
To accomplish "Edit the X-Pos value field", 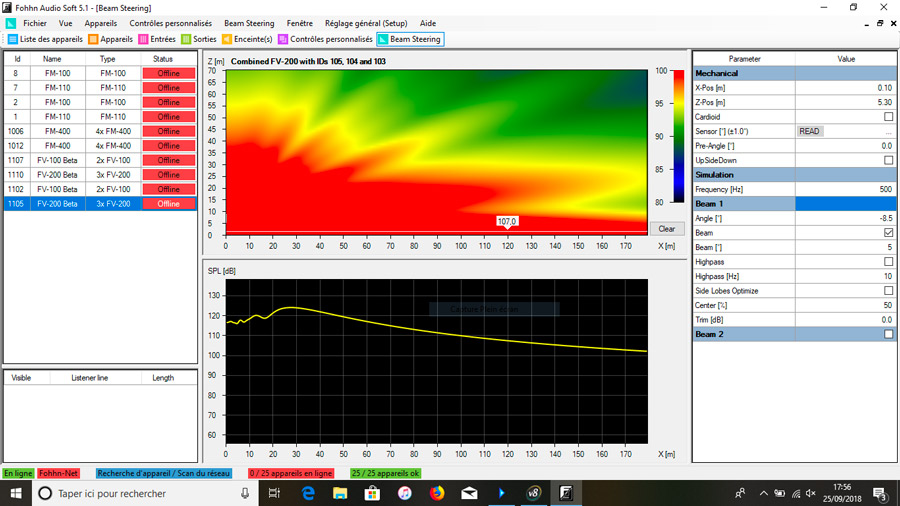I will tap(845, 88).
